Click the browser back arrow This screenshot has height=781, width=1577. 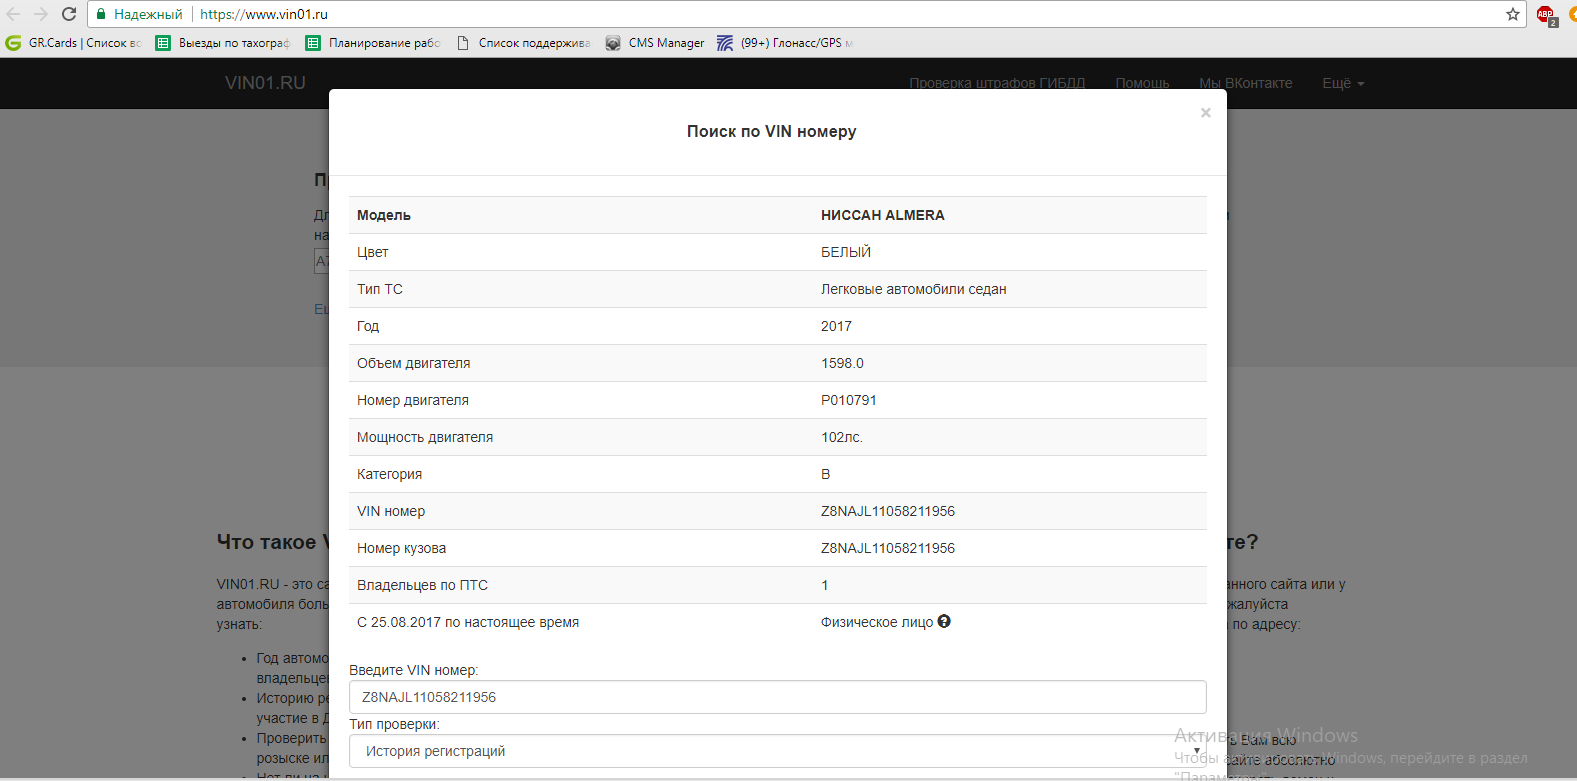(x=14, y=14)
